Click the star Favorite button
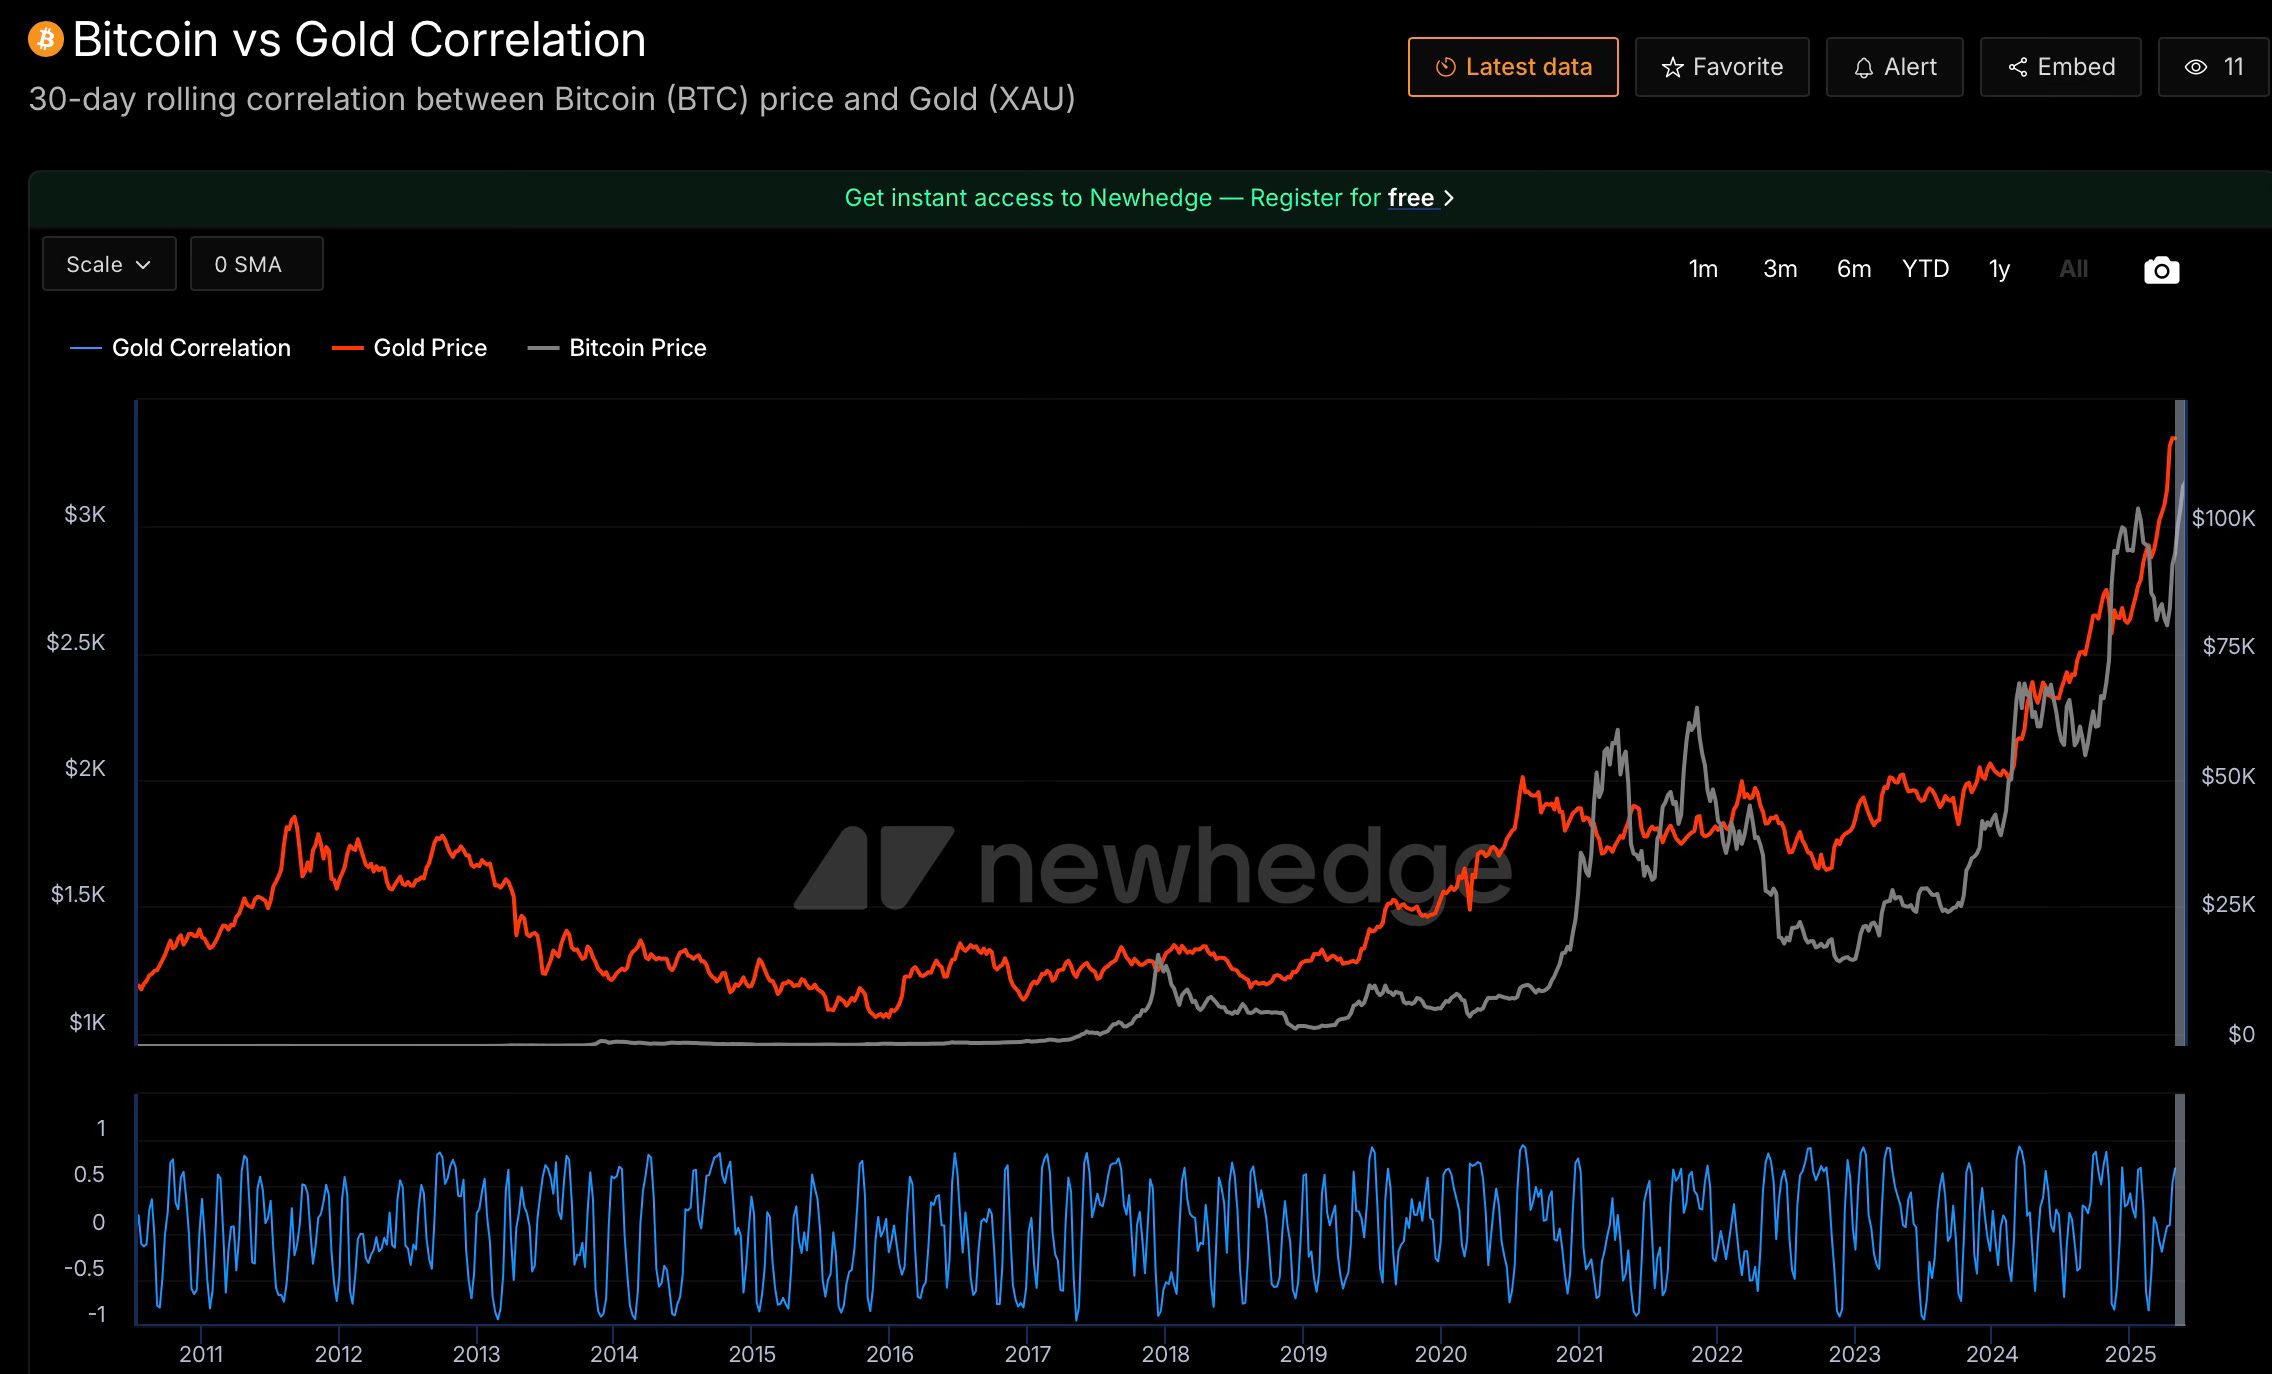Viewport: 2272px width, 1374px height. [x=1721, y=67]
